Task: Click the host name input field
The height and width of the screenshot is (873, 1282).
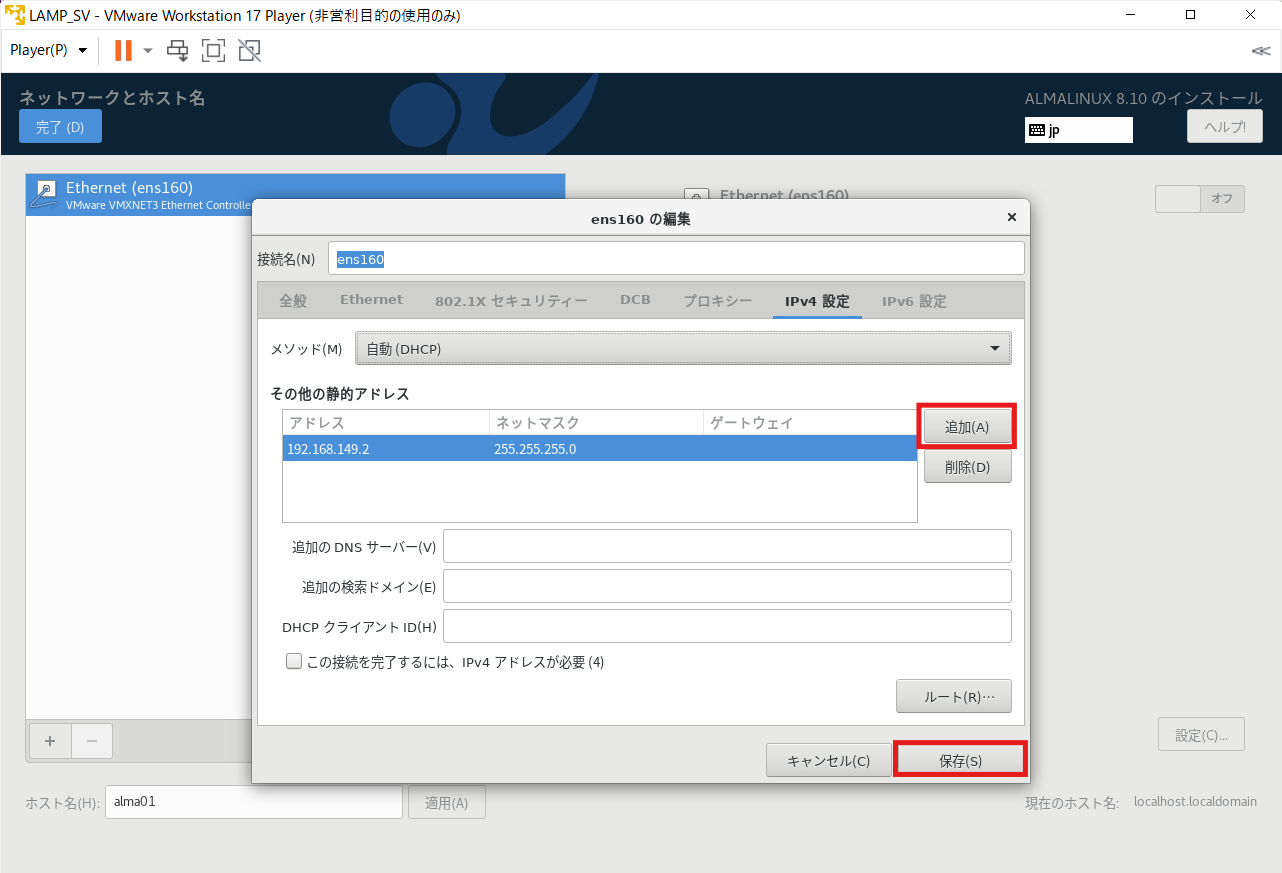Action: pyautogui.click(x=254, y=802)
